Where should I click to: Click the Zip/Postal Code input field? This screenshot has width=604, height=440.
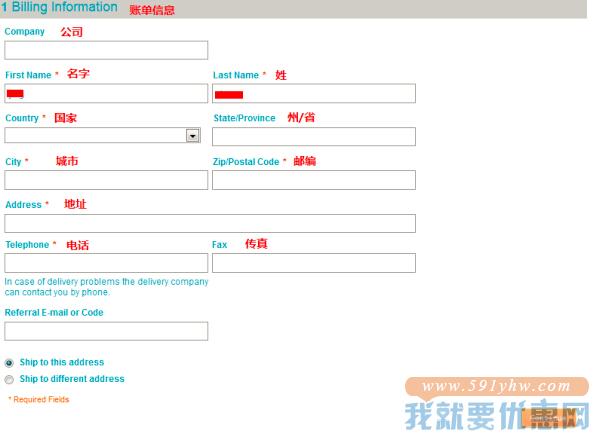[x=314, y=180]
